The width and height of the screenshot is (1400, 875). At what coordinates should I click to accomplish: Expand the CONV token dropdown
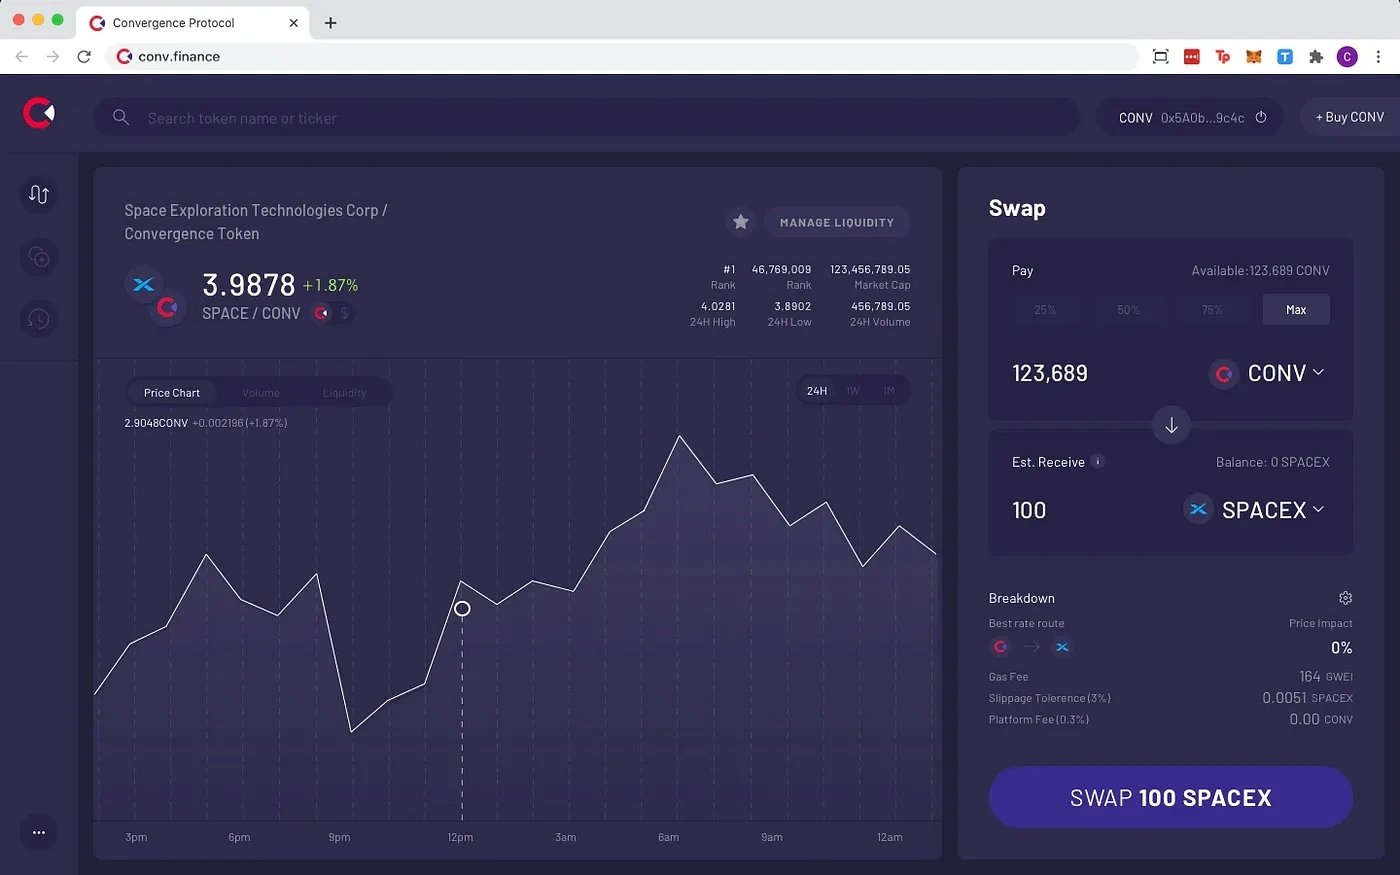point(1318,372)
